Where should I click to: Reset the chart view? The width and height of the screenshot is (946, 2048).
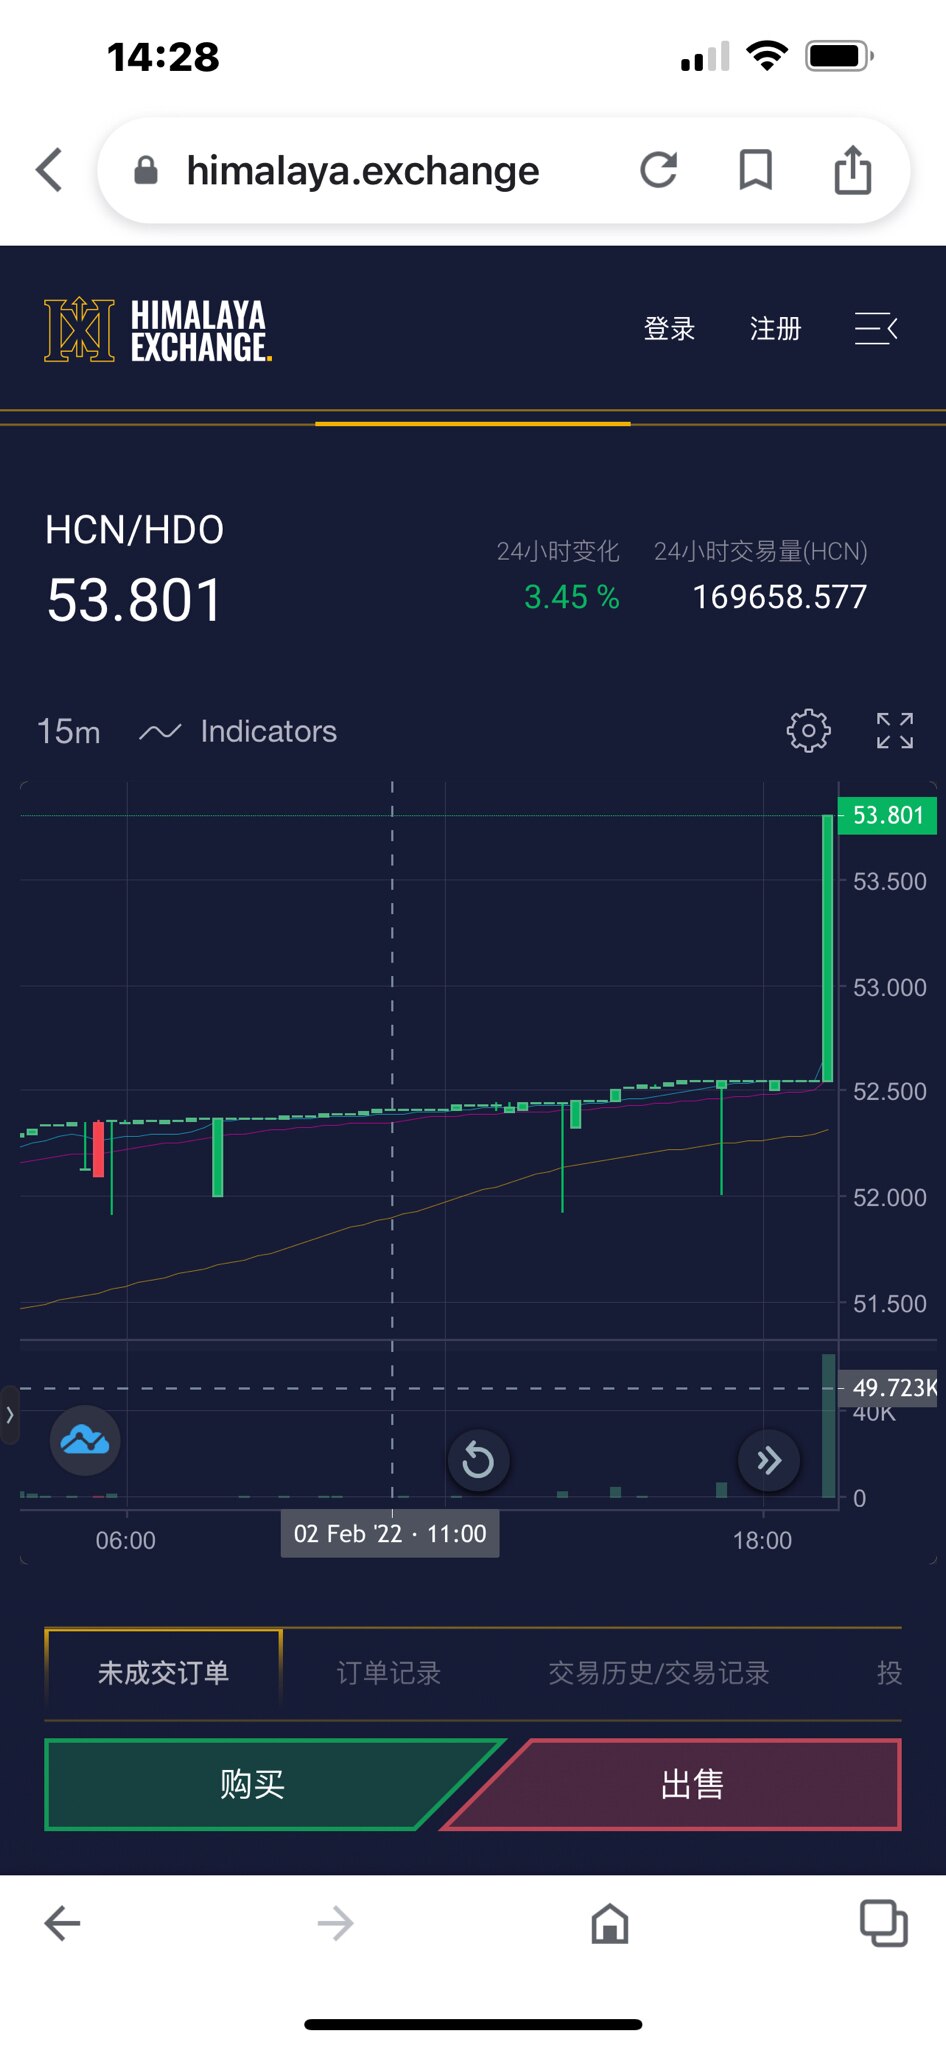(478, 1461)
